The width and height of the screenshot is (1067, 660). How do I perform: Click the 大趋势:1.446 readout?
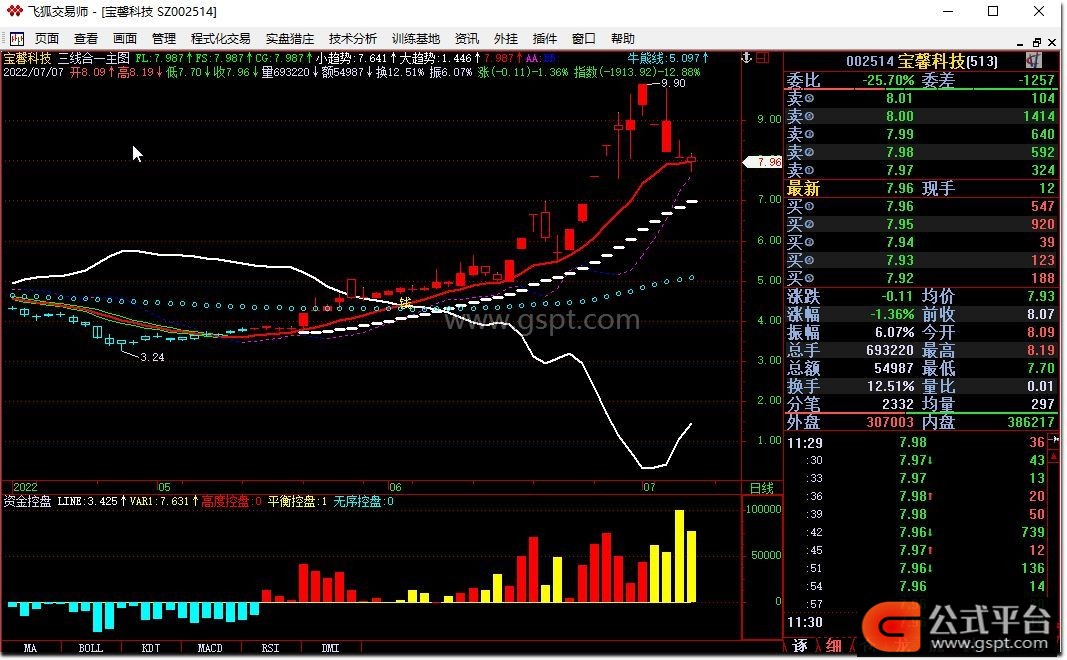(440, 59)
